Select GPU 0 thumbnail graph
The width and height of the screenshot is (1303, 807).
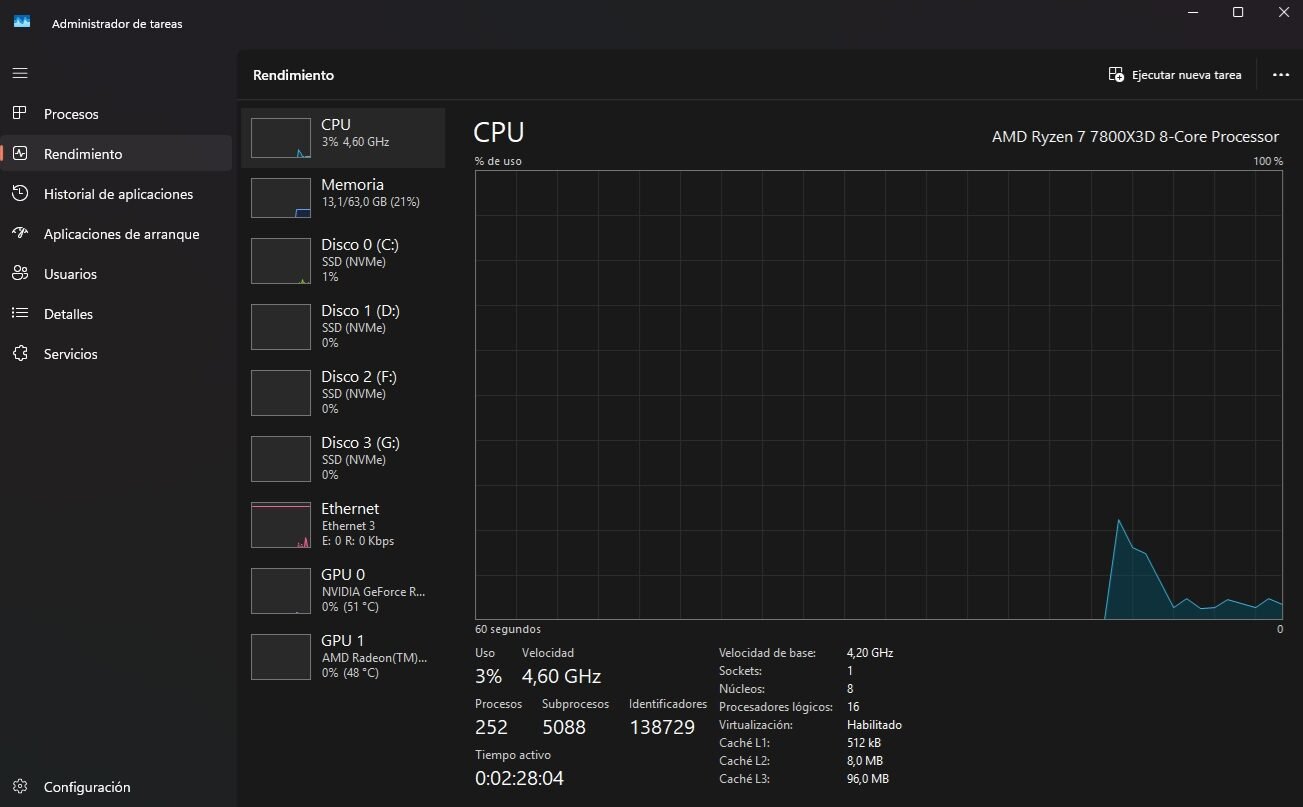point(281,591)
